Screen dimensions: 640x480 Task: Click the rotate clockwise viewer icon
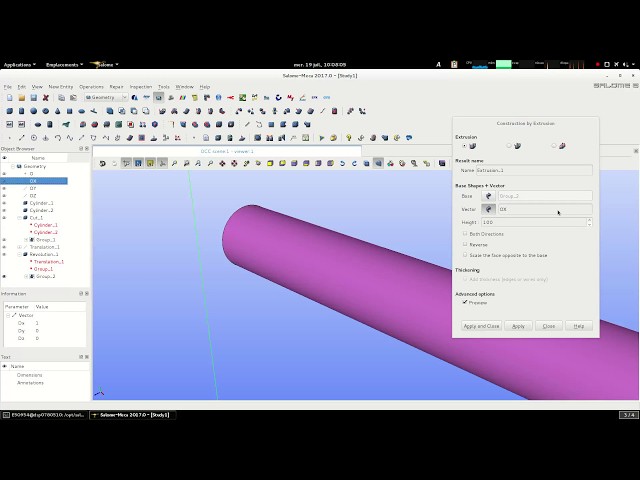pyautogui.click(x=354, y=164)
